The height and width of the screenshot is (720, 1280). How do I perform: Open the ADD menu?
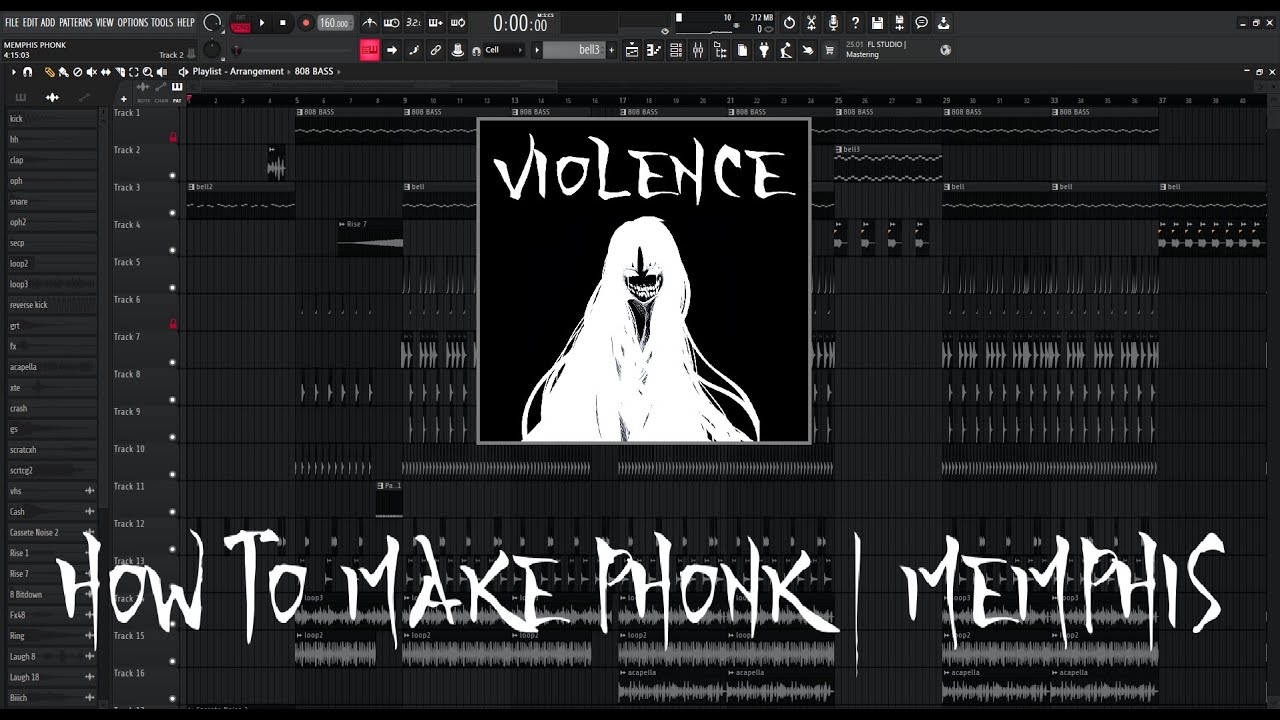(48, 23)
